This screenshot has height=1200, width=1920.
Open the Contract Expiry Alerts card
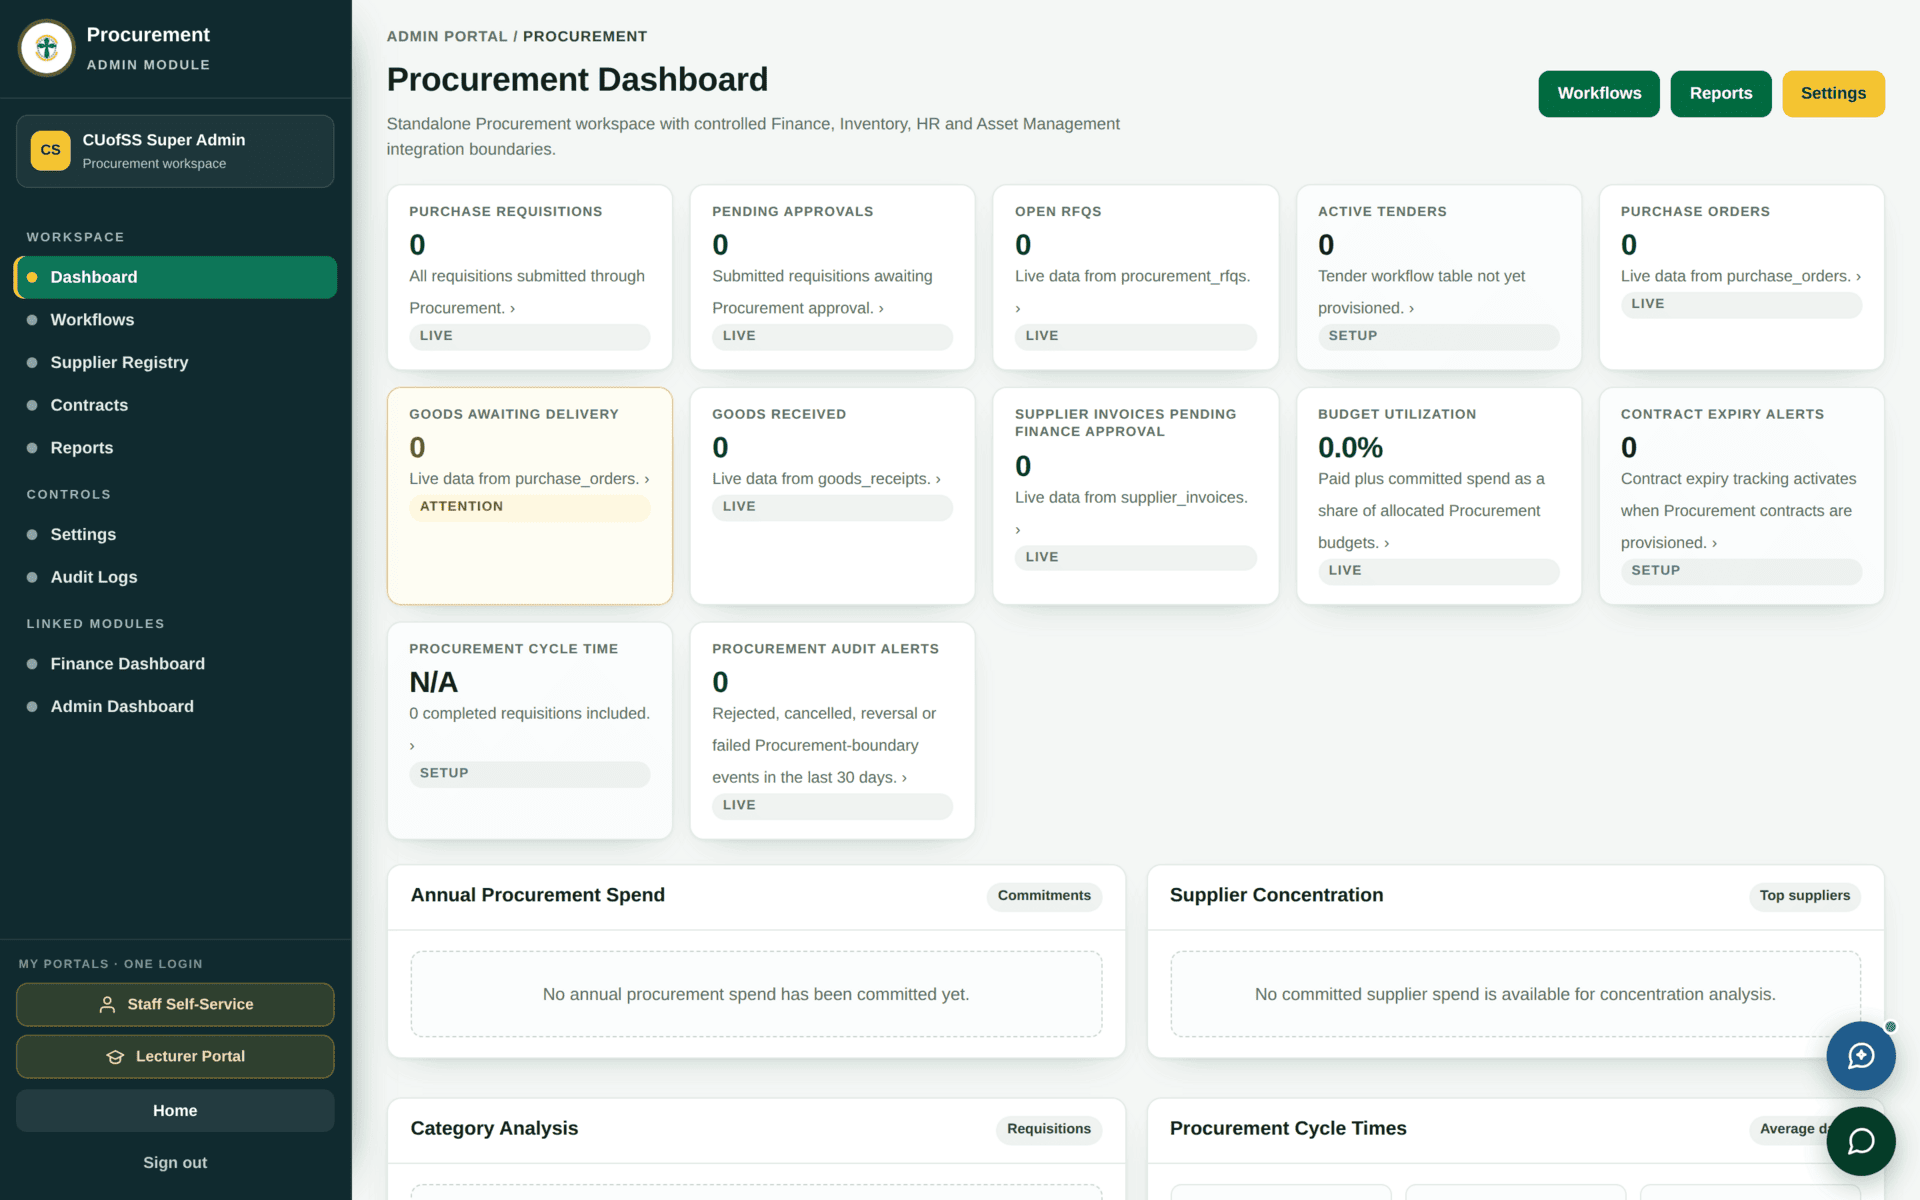tap(1741, 496)
